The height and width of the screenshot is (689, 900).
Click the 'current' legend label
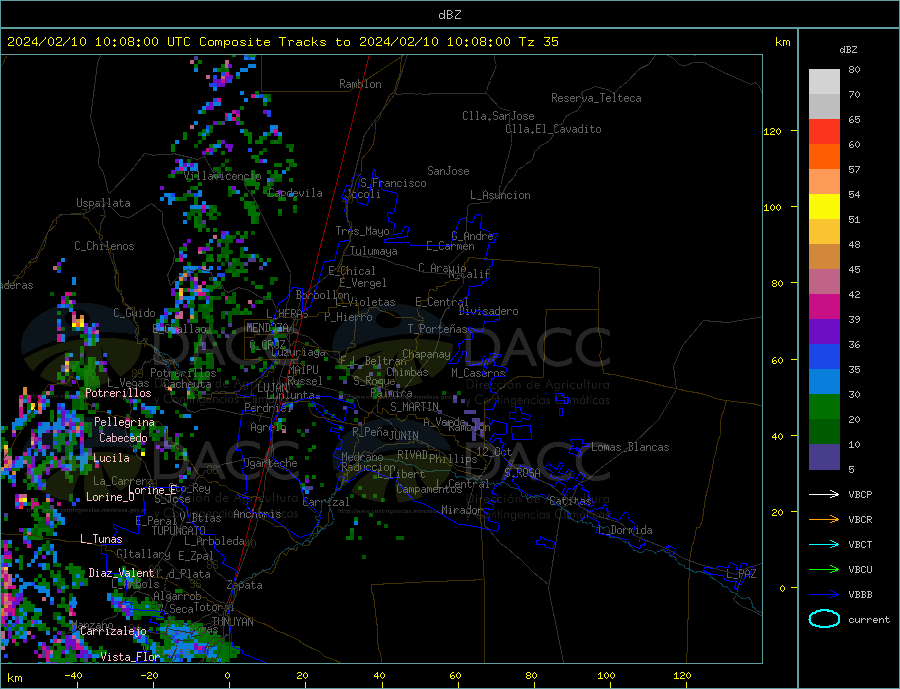pos(869,620)
